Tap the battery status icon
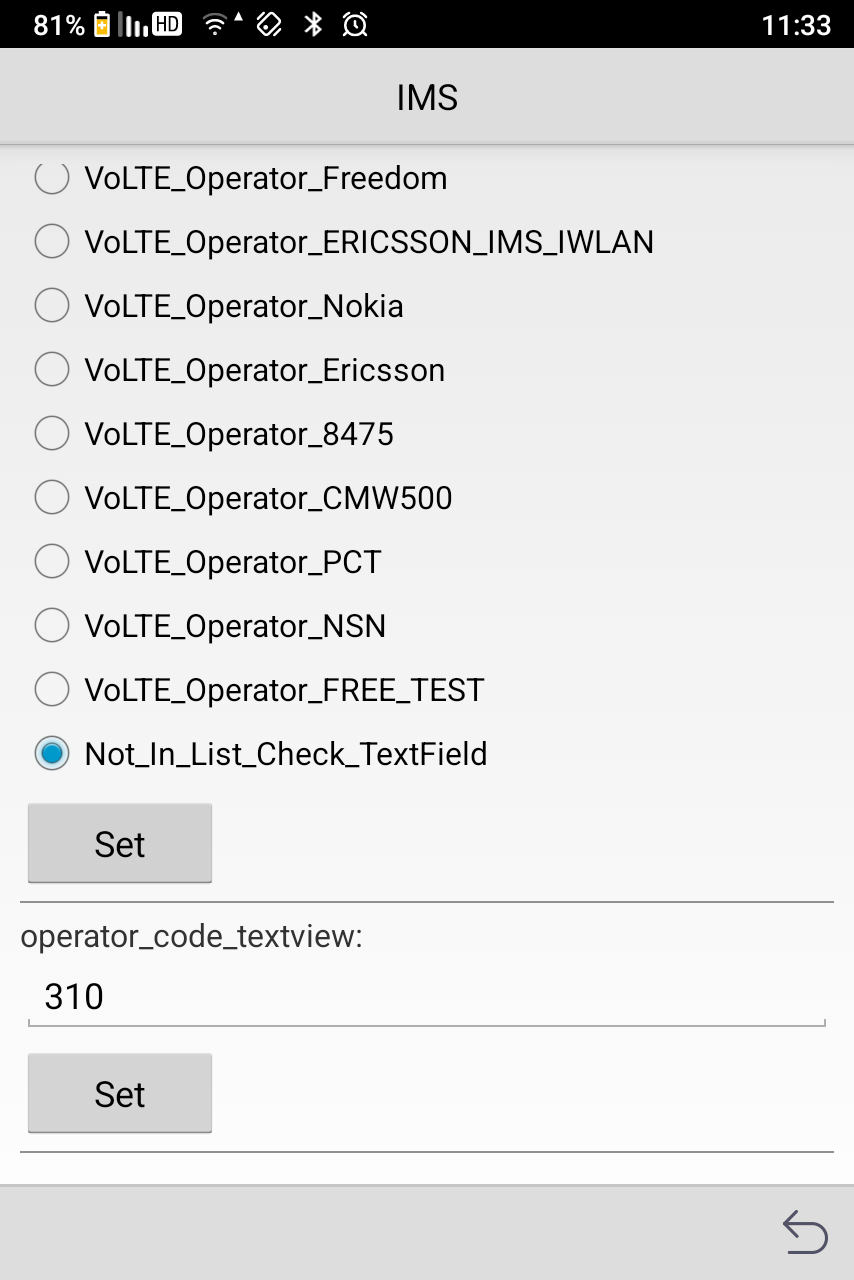Image resolution: width=854 pixels, height=1280 pixels. click(x=102, y=25)
